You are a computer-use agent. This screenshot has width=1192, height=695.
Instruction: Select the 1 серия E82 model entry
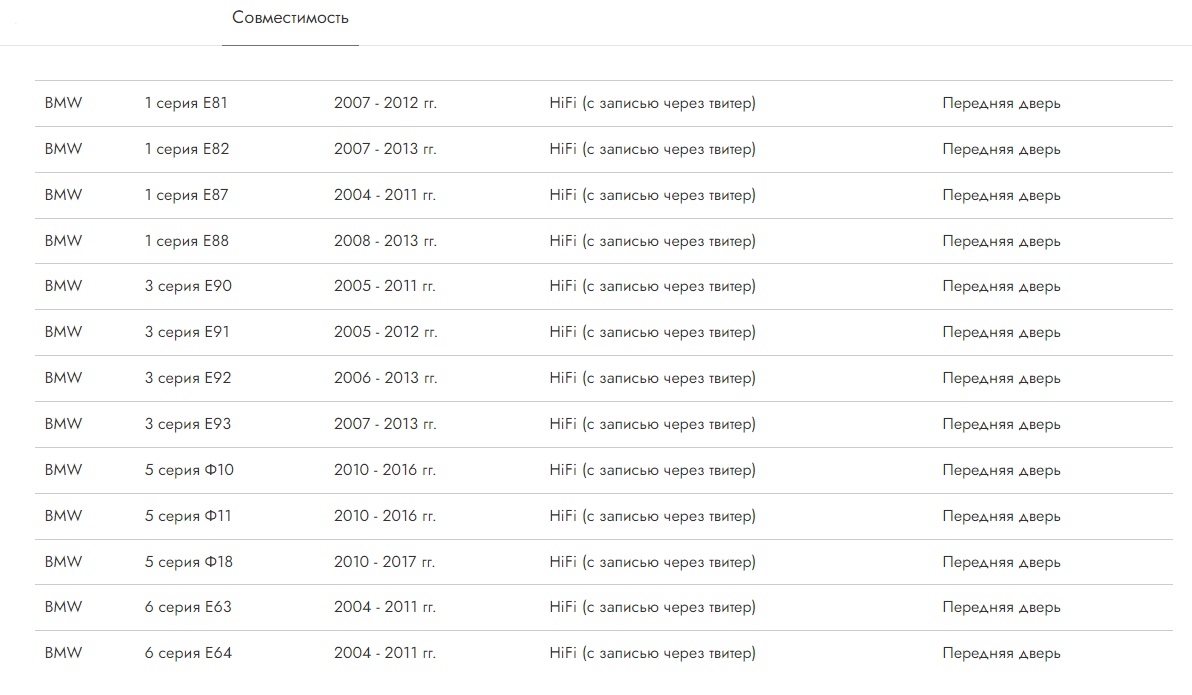(186, 149)
